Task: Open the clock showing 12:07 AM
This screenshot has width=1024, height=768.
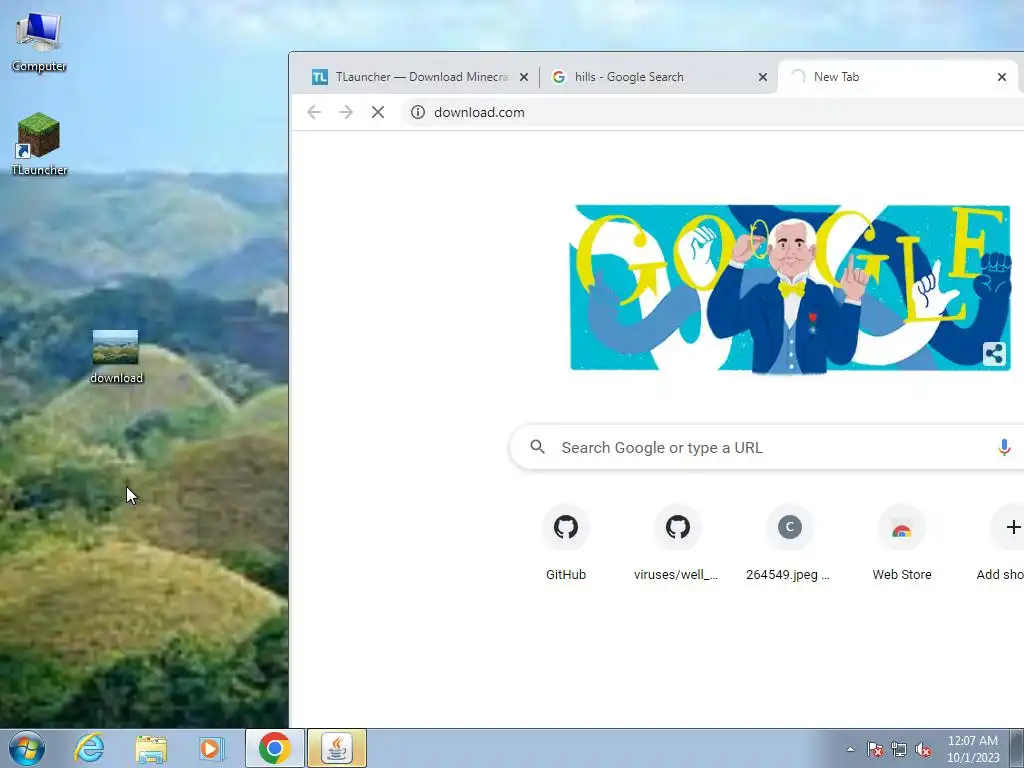Action: (973, 748)
